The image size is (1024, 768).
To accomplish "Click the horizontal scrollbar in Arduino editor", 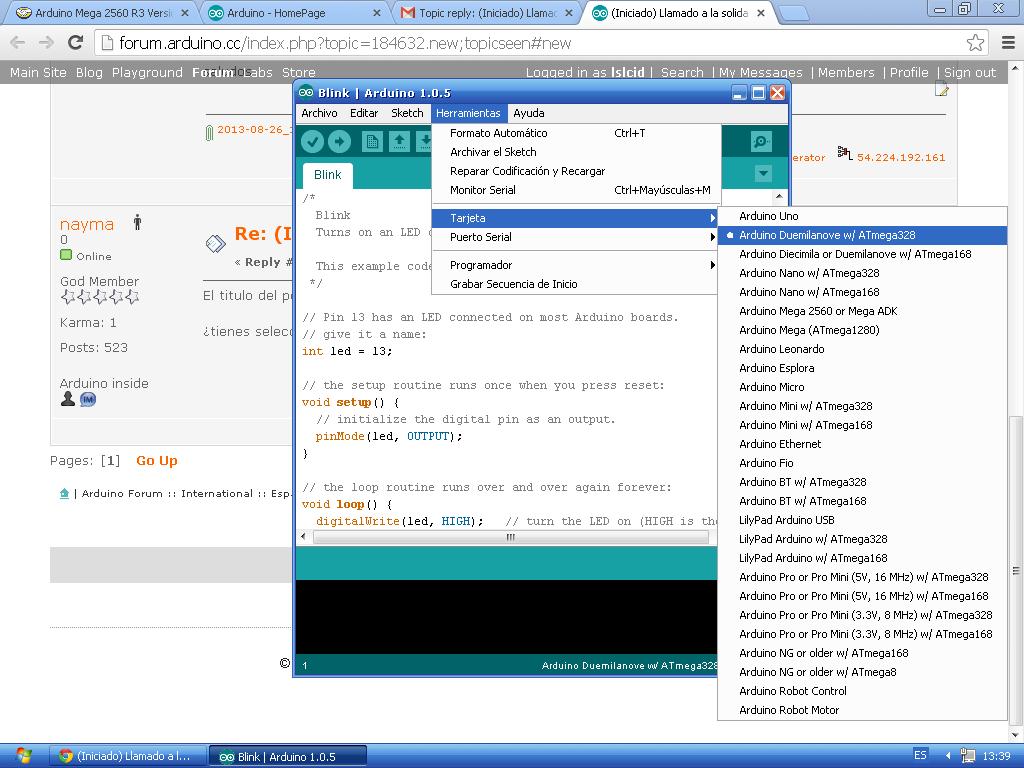I will click(511, 537).
